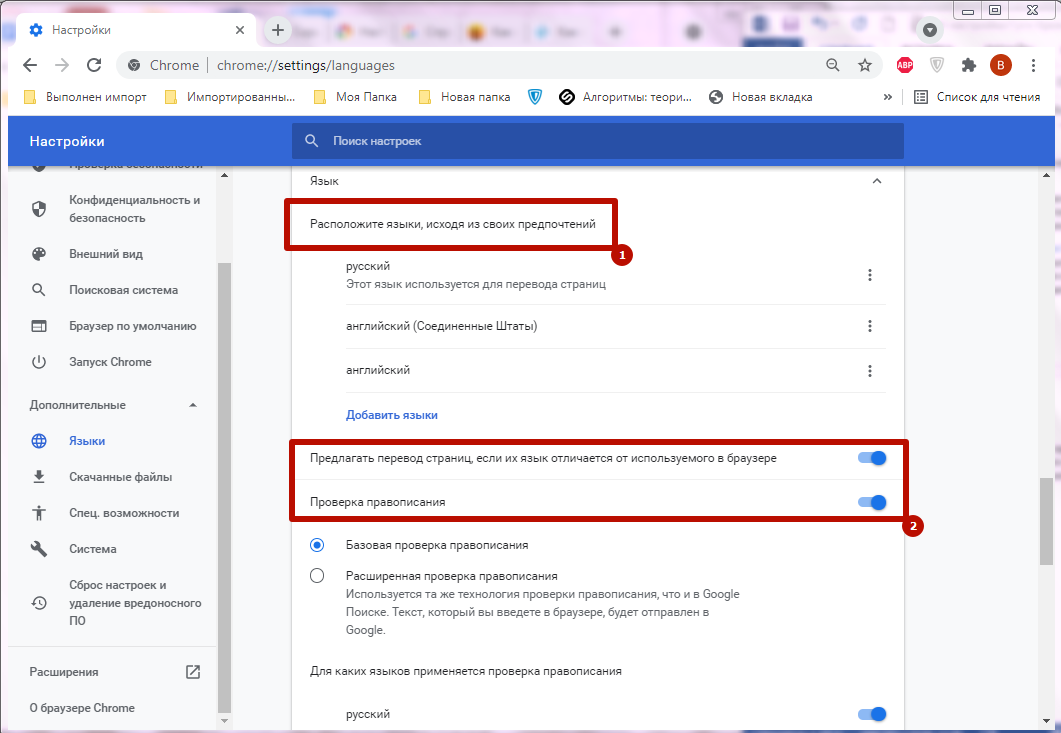Bookmark this page with star icon

pos(865,65)
